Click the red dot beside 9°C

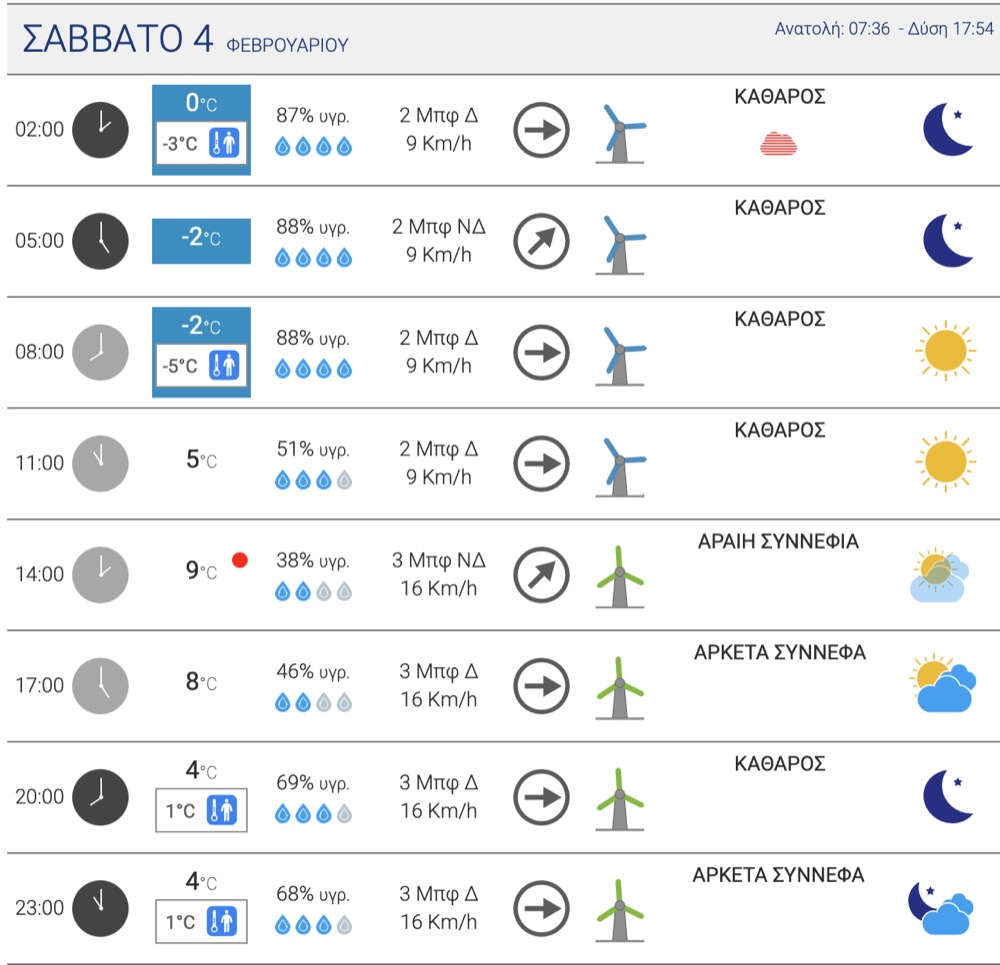tap(240, 560)
